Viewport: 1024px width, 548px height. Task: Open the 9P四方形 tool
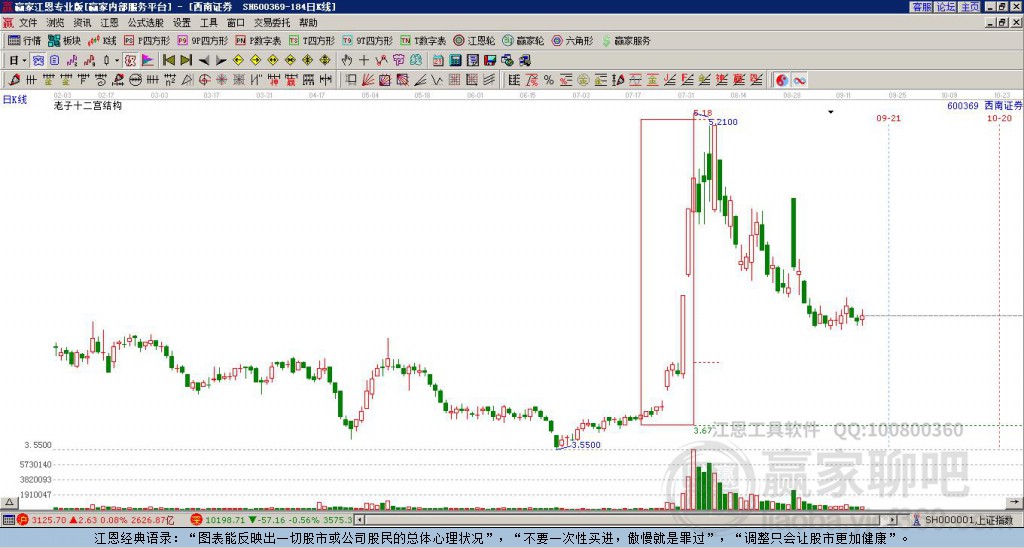pos(203,40)
